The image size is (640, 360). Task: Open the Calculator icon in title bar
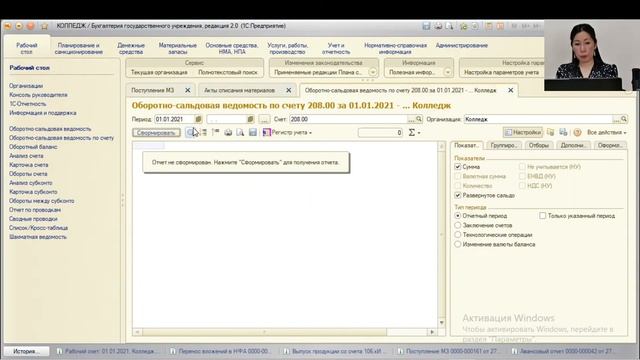tap(489, 26)
